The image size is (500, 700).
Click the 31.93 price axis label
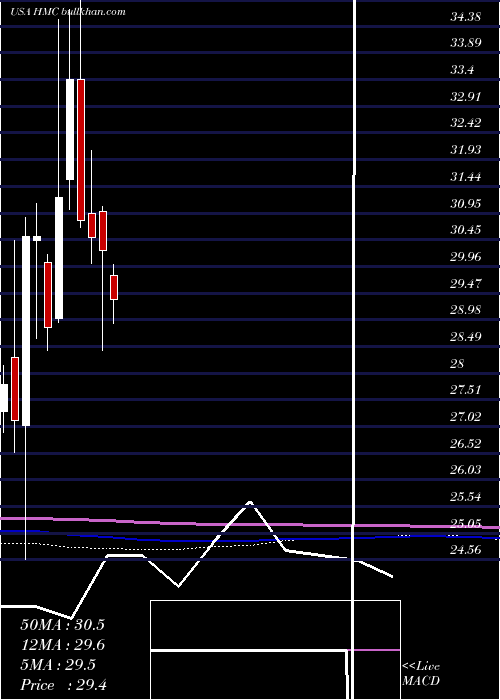tap(466, 150)
